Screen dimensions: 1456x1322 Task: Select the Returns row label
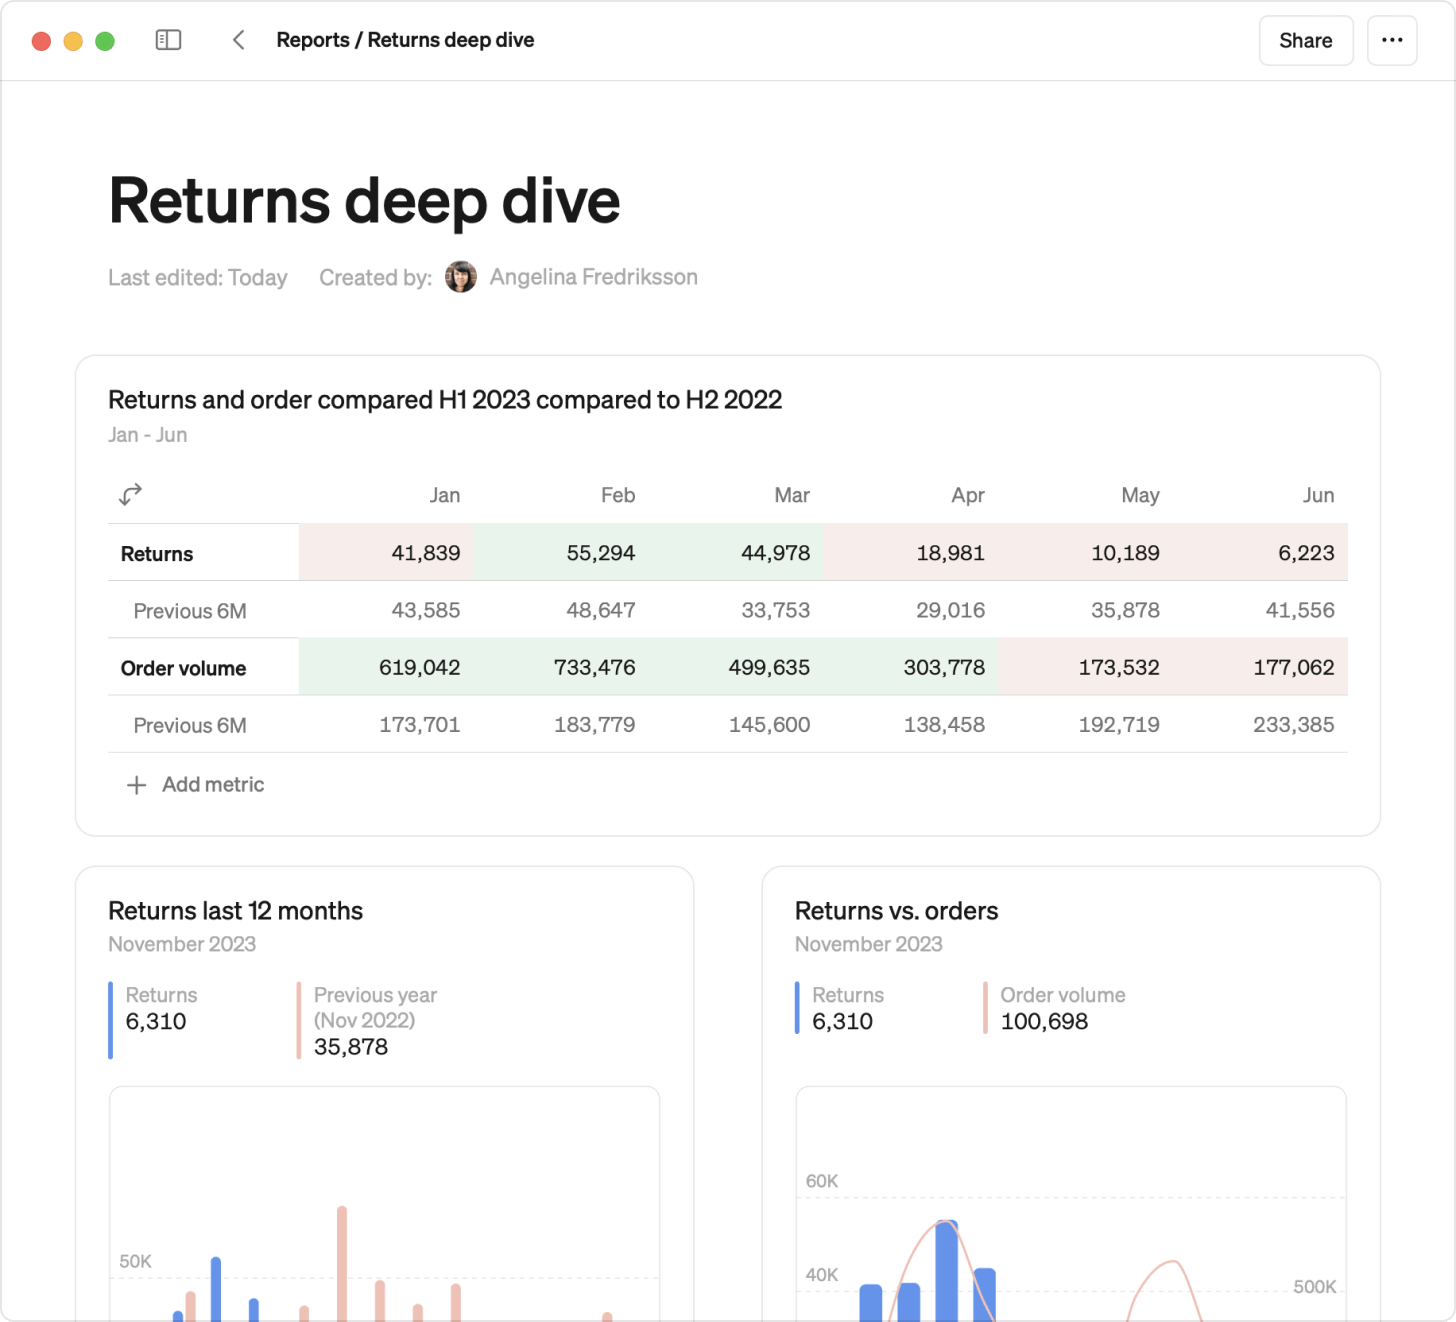(157, 554)
